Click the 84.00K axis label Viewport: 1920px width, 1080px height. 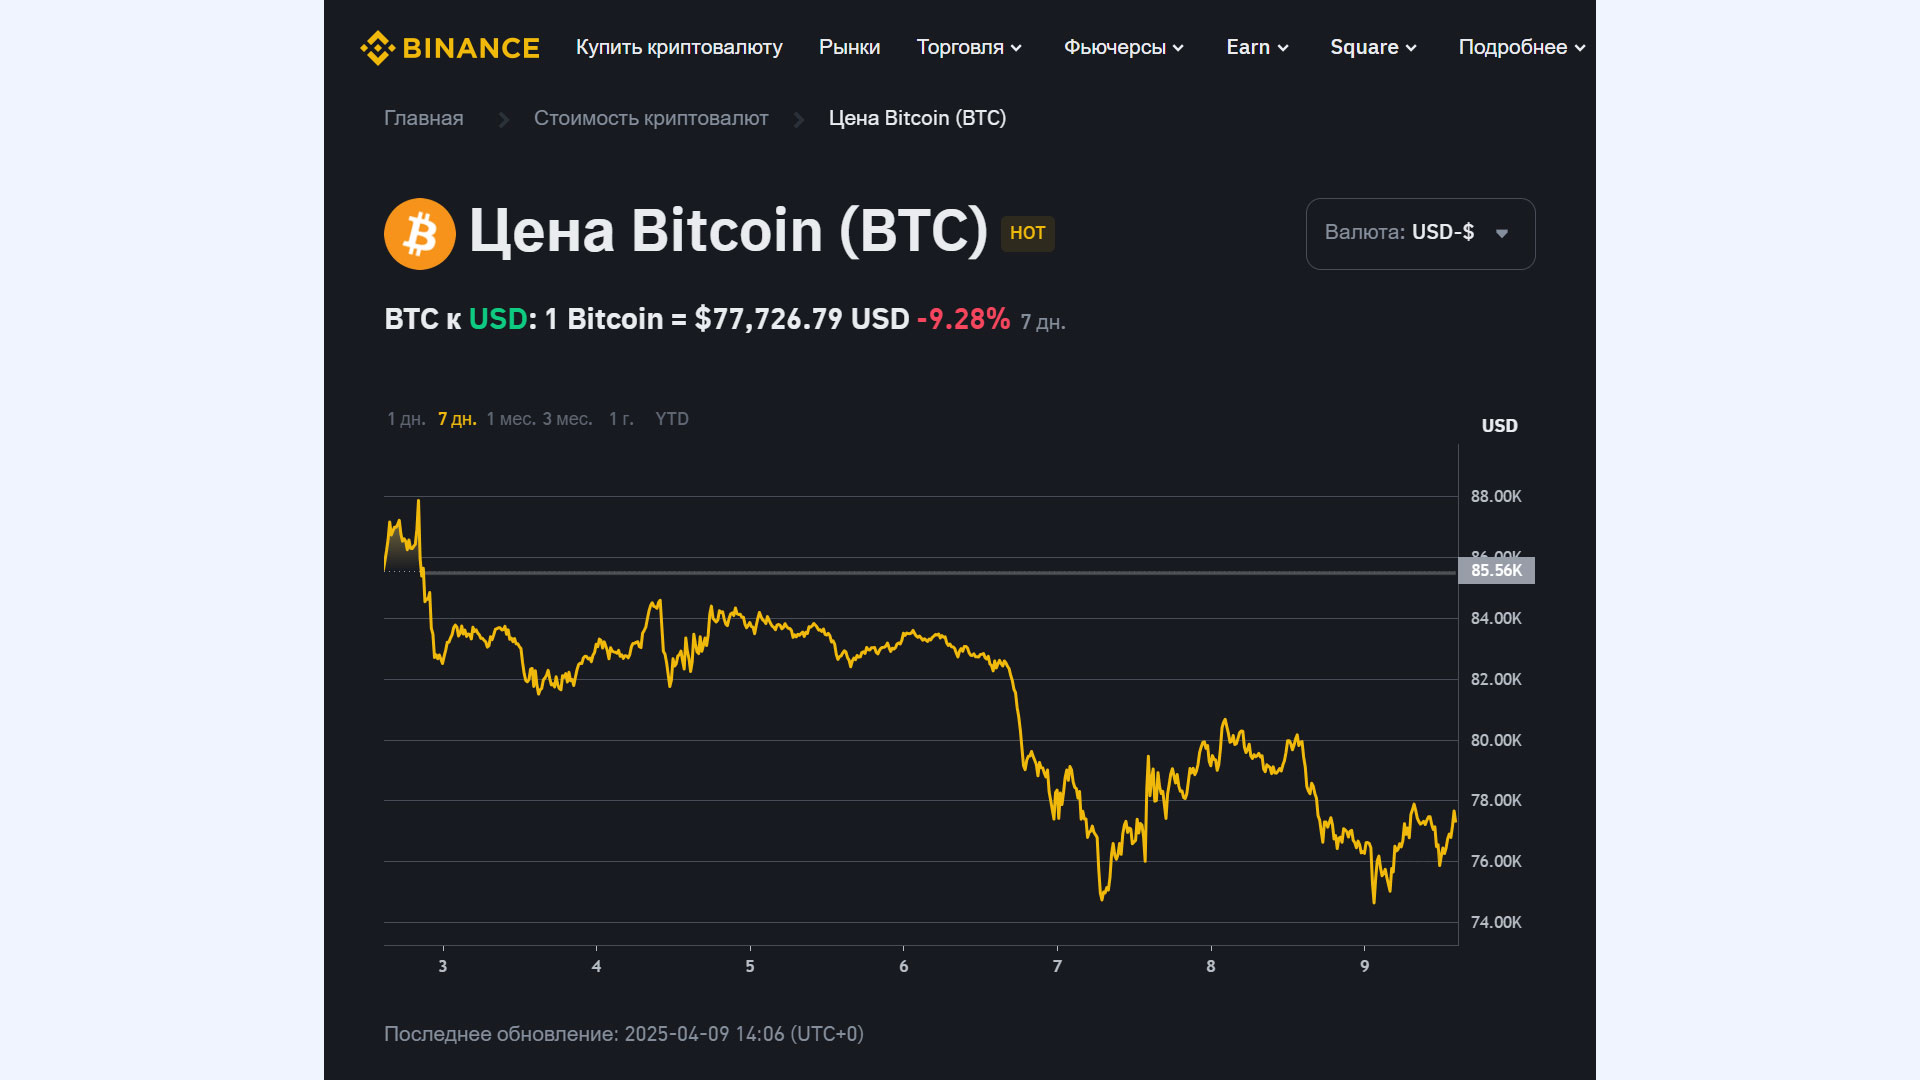coord(1496,618)
